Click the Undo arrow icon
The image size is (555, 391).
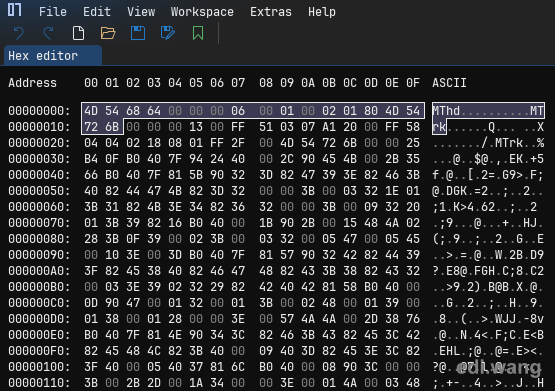19,33
